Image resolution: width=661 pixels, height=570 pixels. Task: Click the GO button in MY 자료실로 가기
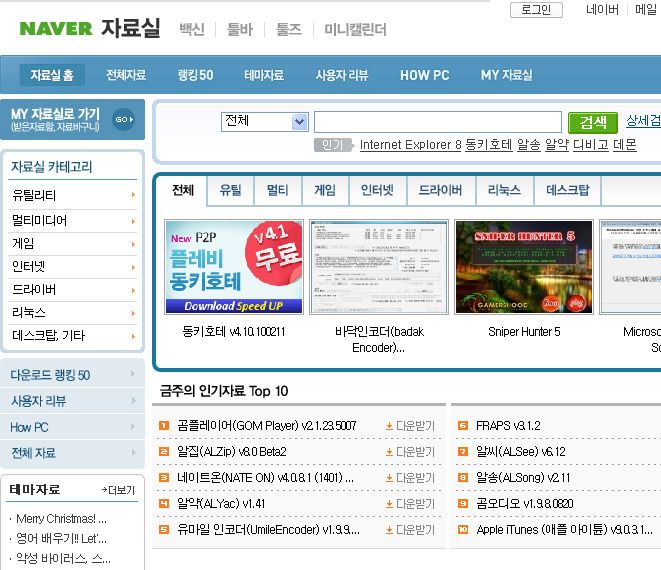[124, 119]
